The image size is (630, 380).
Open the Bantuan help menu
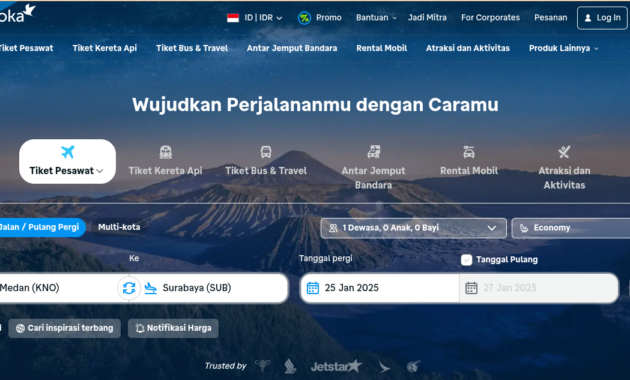tap(376, 18)
